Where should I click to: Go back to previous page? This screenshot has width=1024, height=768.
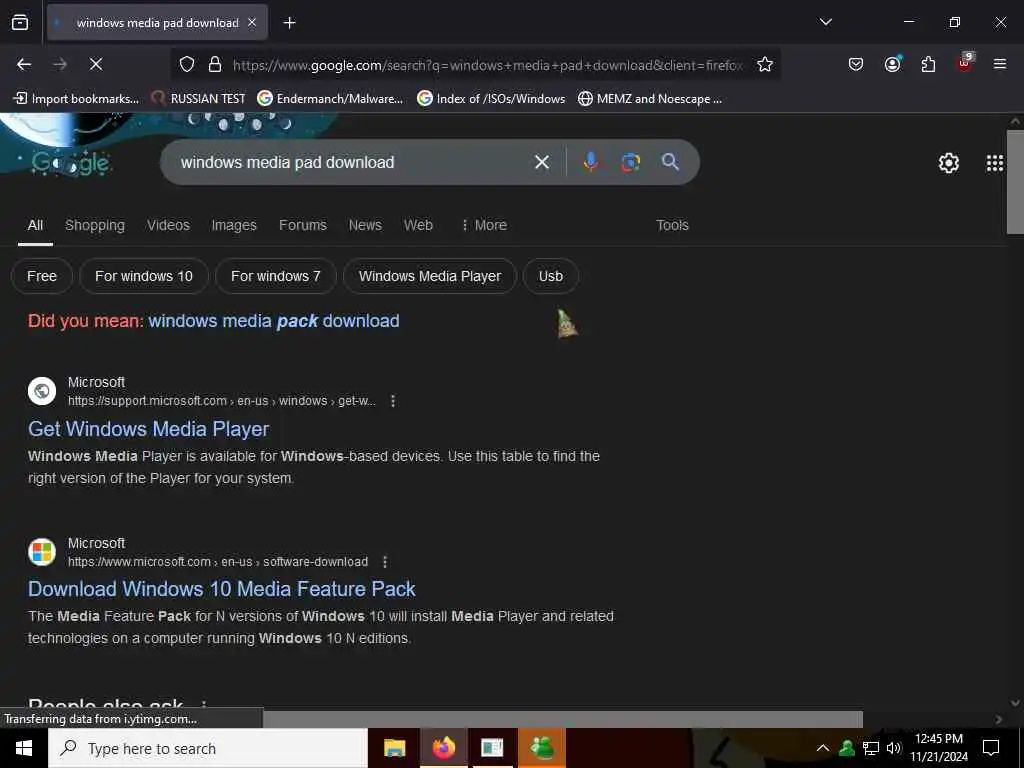pos(24,64)
